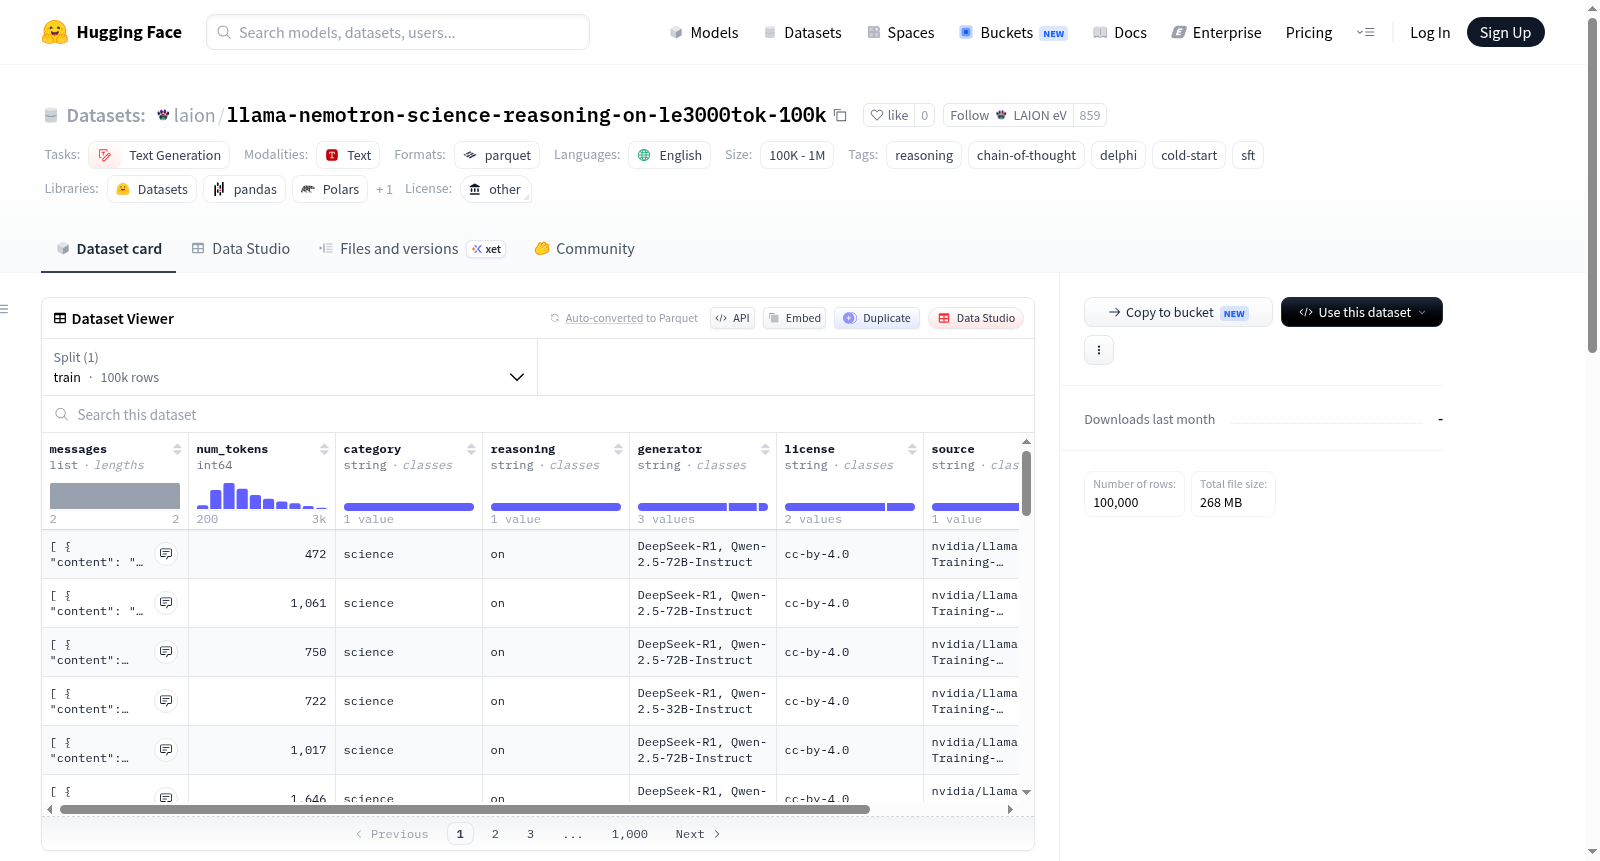Open the laion organization link

(194, 115)
